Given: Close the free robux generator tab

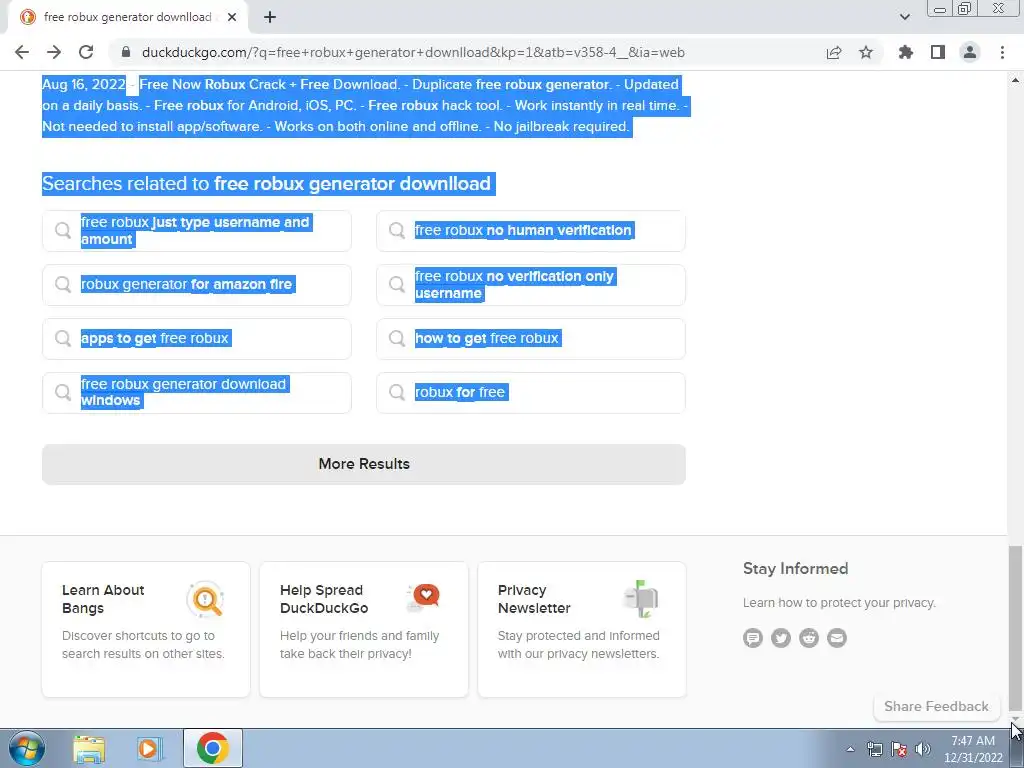Looking at the screenshot, I should [232, 17].
